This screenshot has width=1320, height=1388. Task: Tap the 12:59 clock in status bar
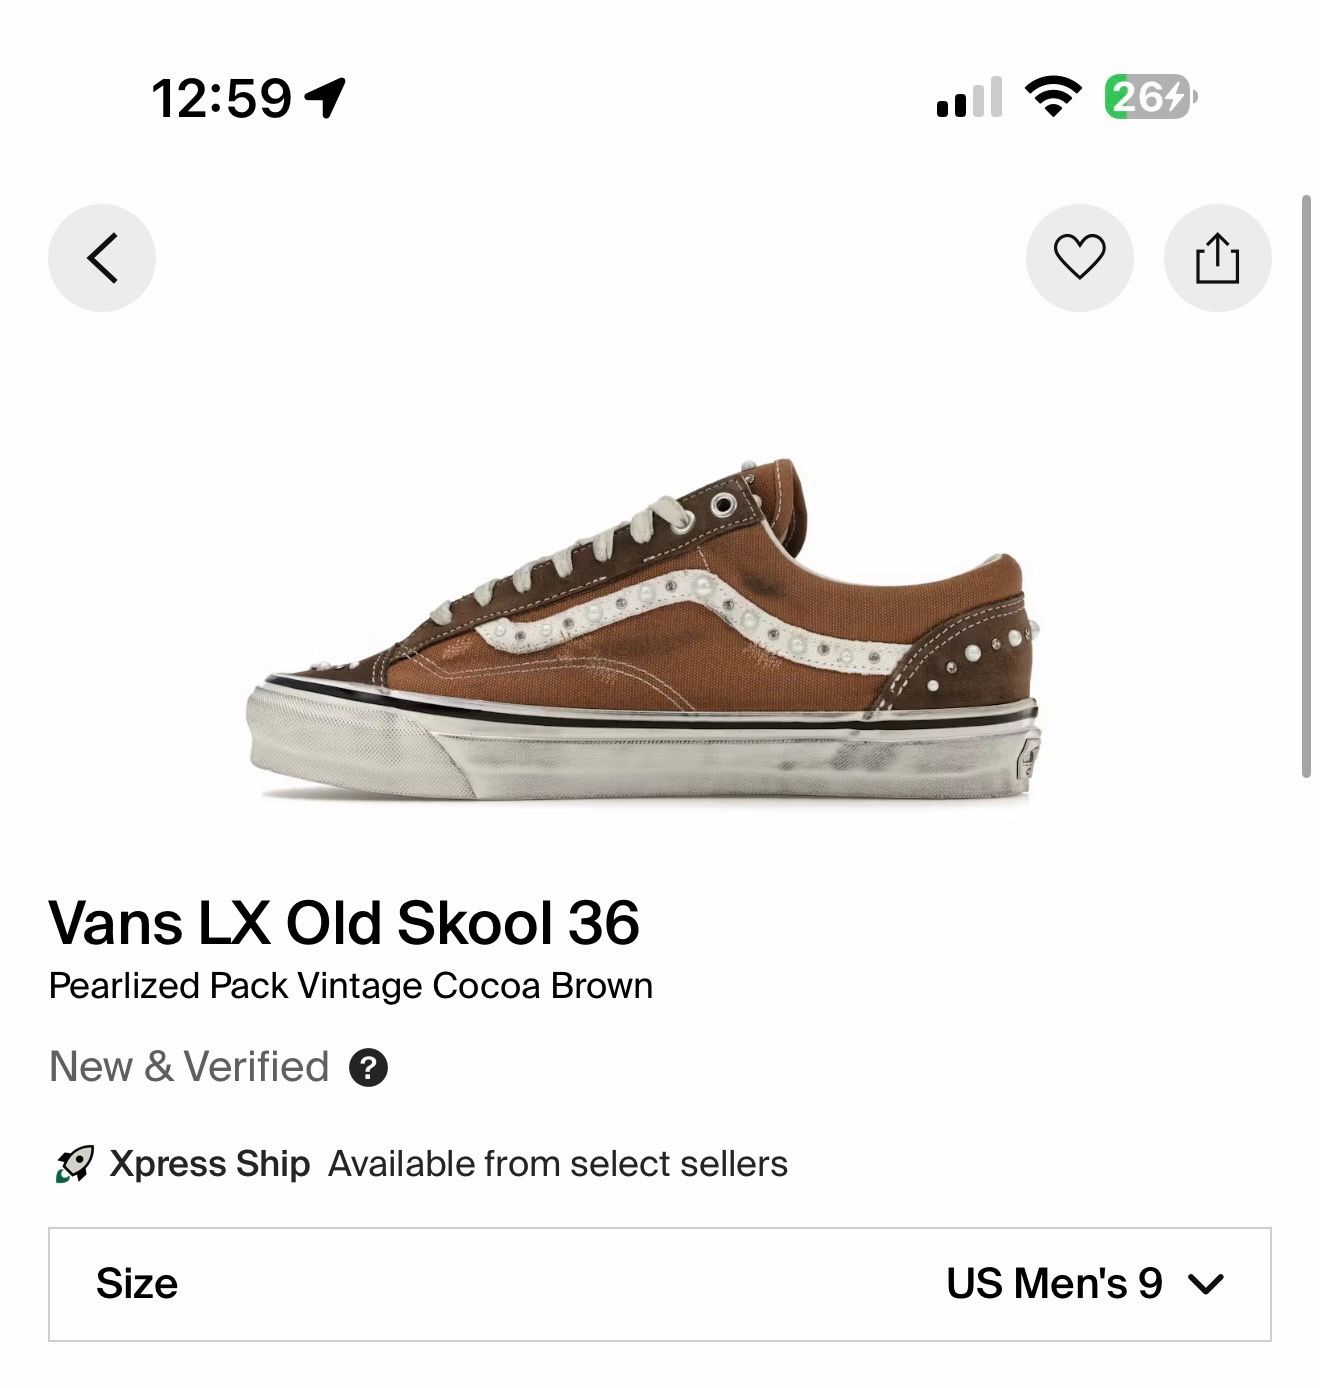point(222,98)
